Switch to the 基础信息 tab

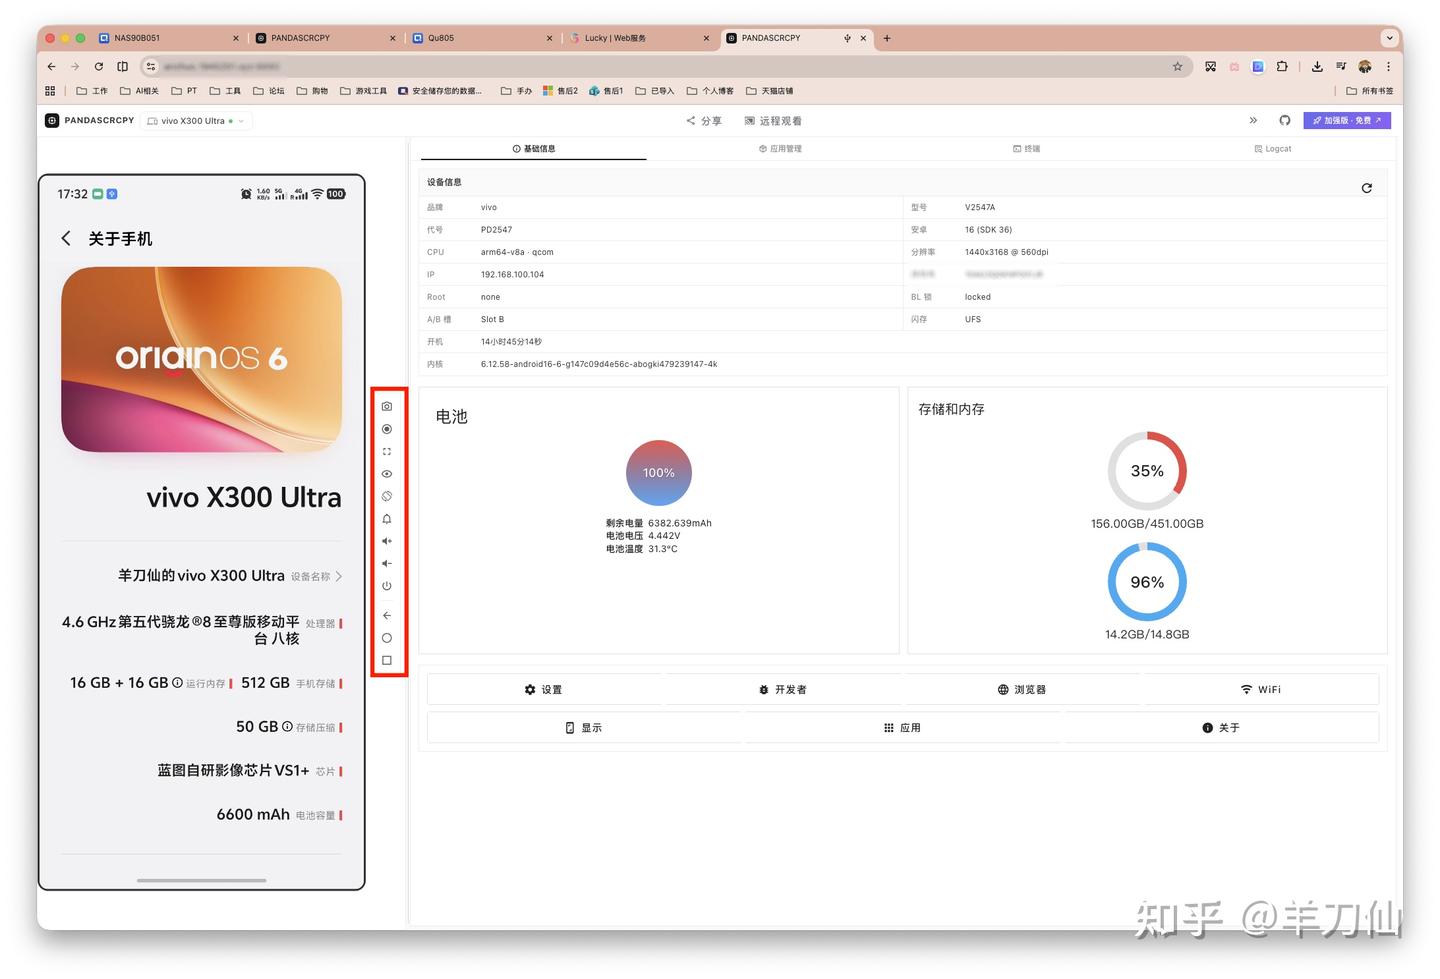534,149
